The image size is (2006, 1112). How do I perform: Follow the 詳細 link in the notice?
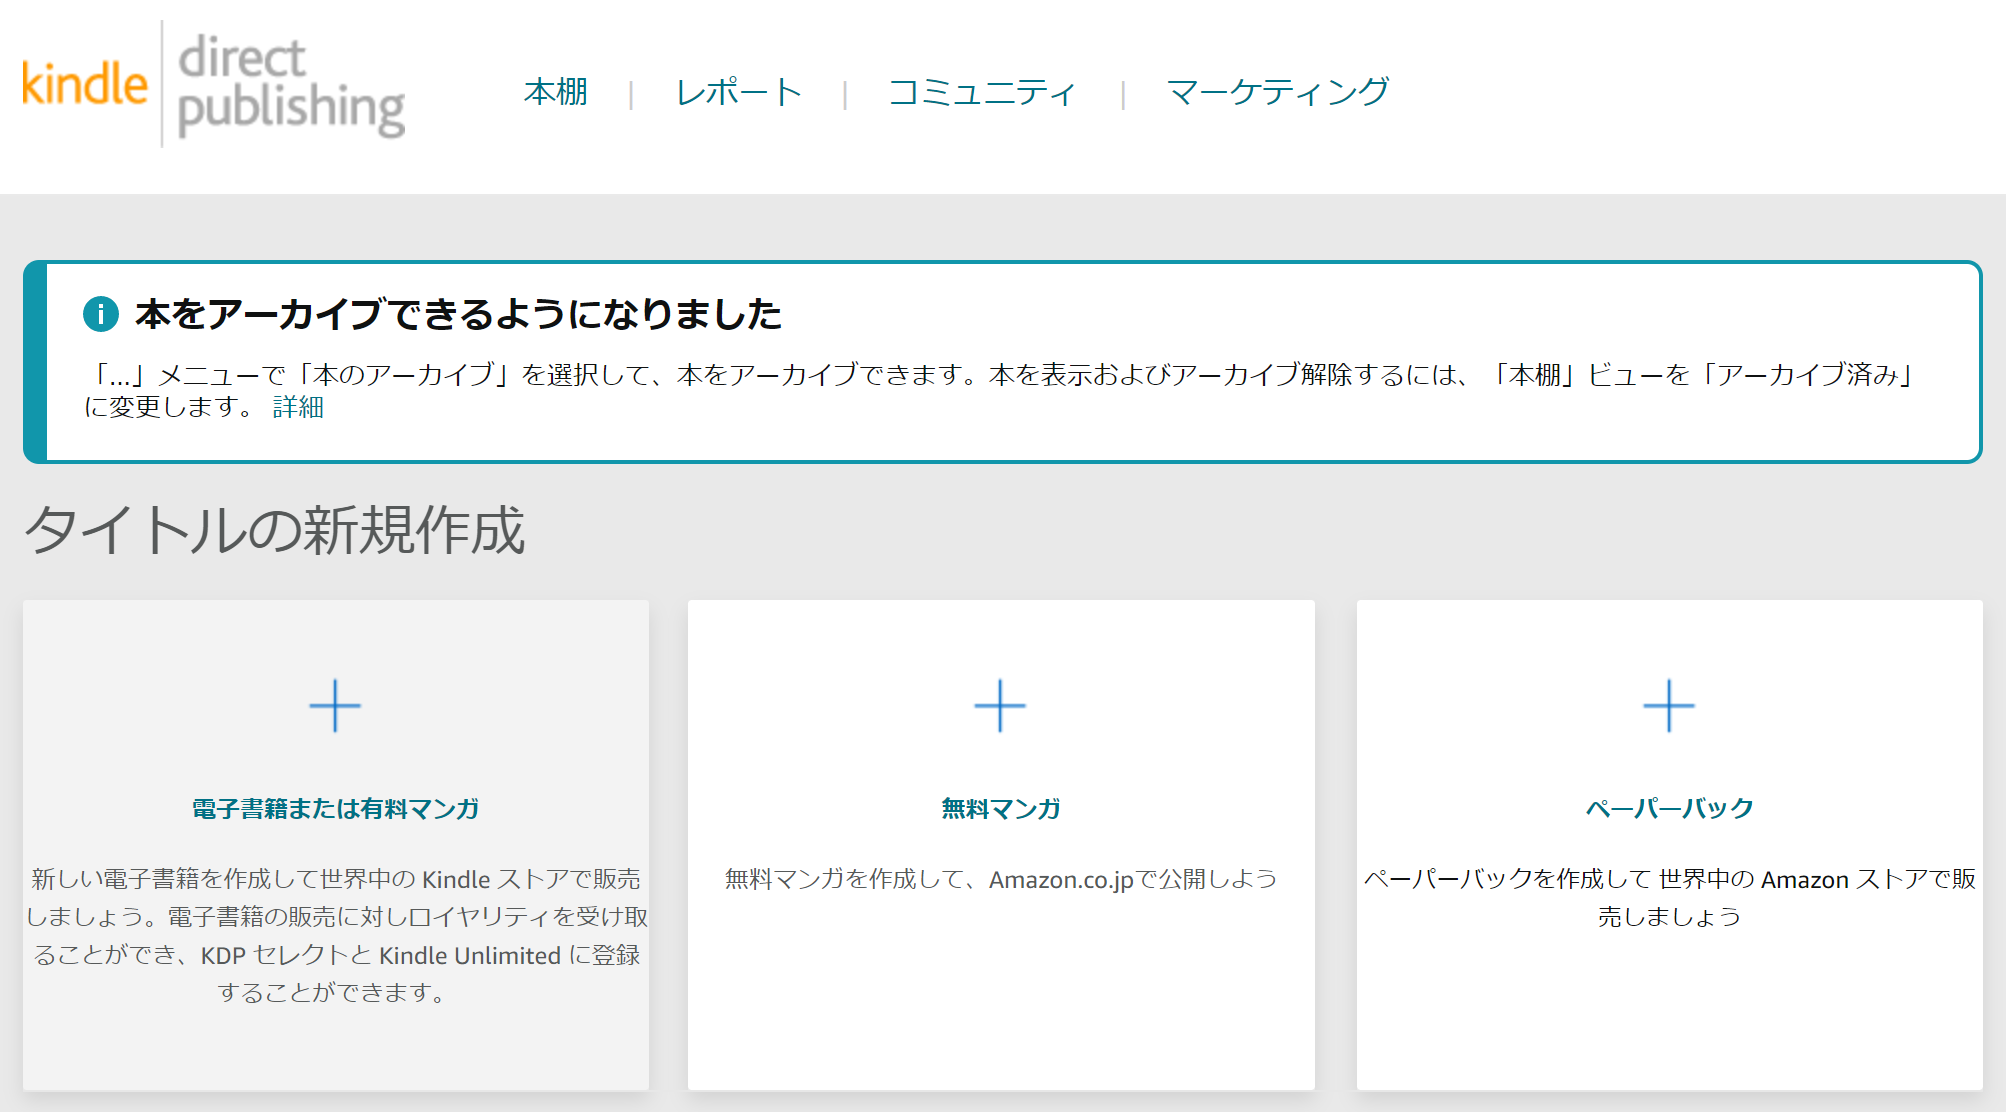coord(298,407)
